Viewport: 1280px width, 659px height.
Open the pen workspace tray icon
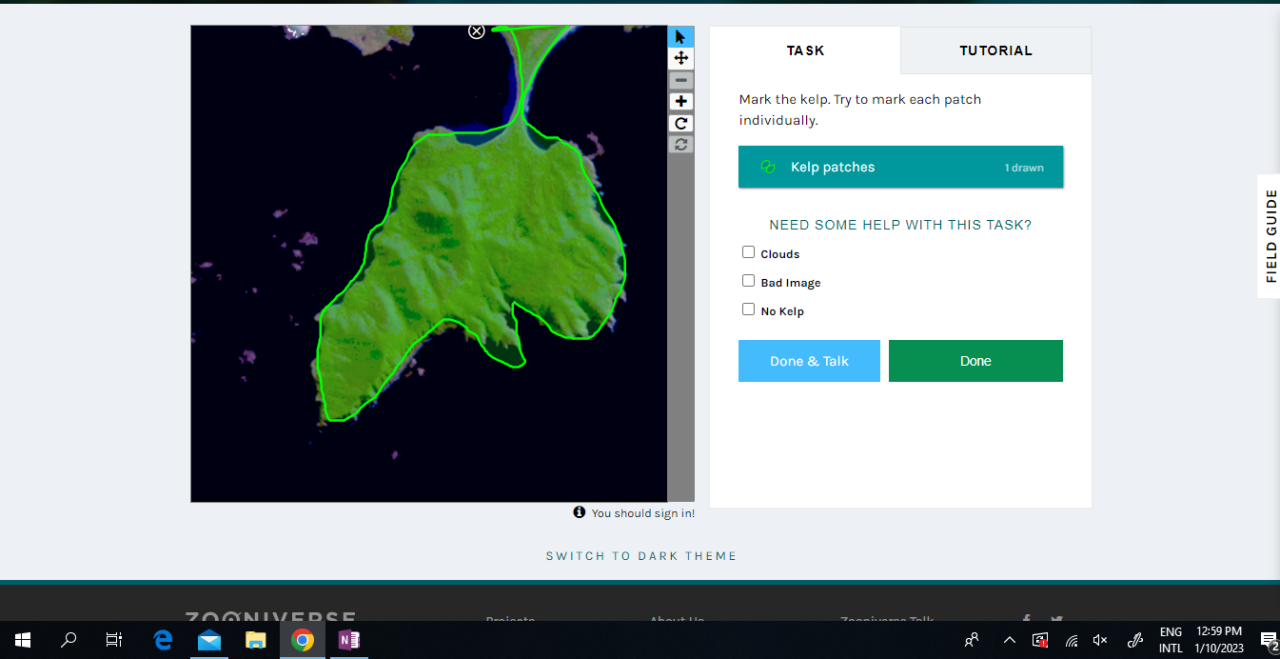[1135, 640]
